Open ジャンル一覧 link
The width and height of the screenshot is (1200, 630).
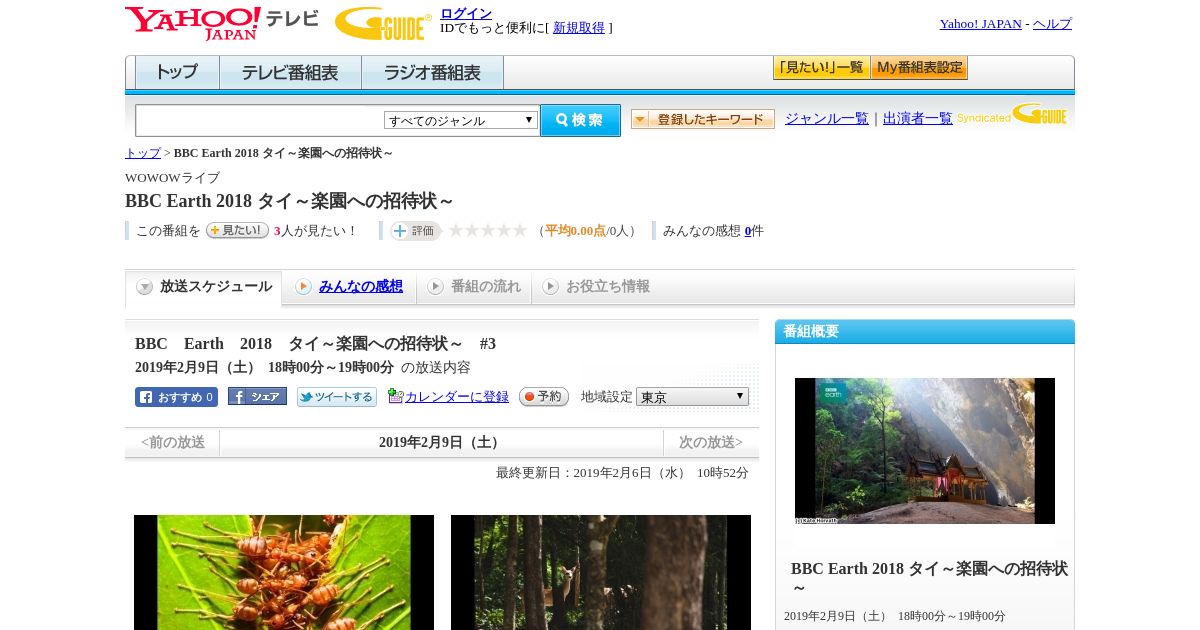[827, 118]
